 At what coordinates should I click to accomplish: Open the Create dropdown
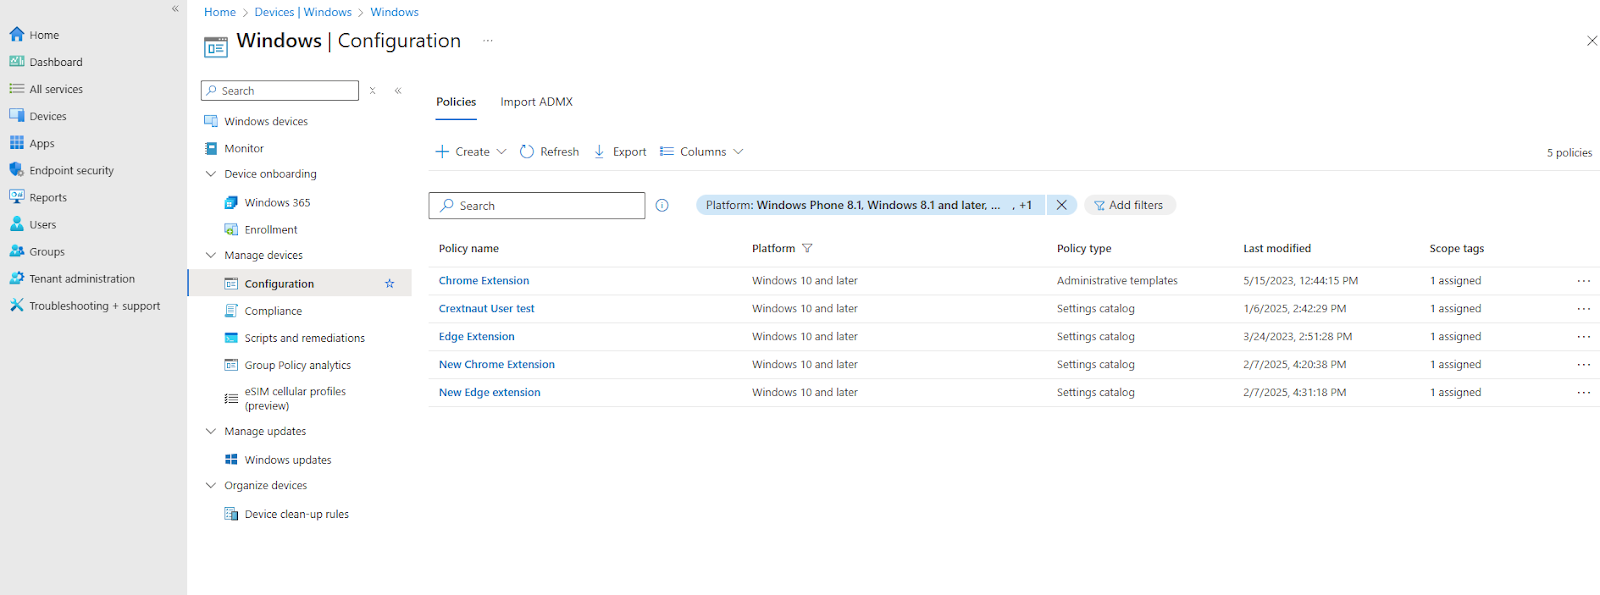471,152
